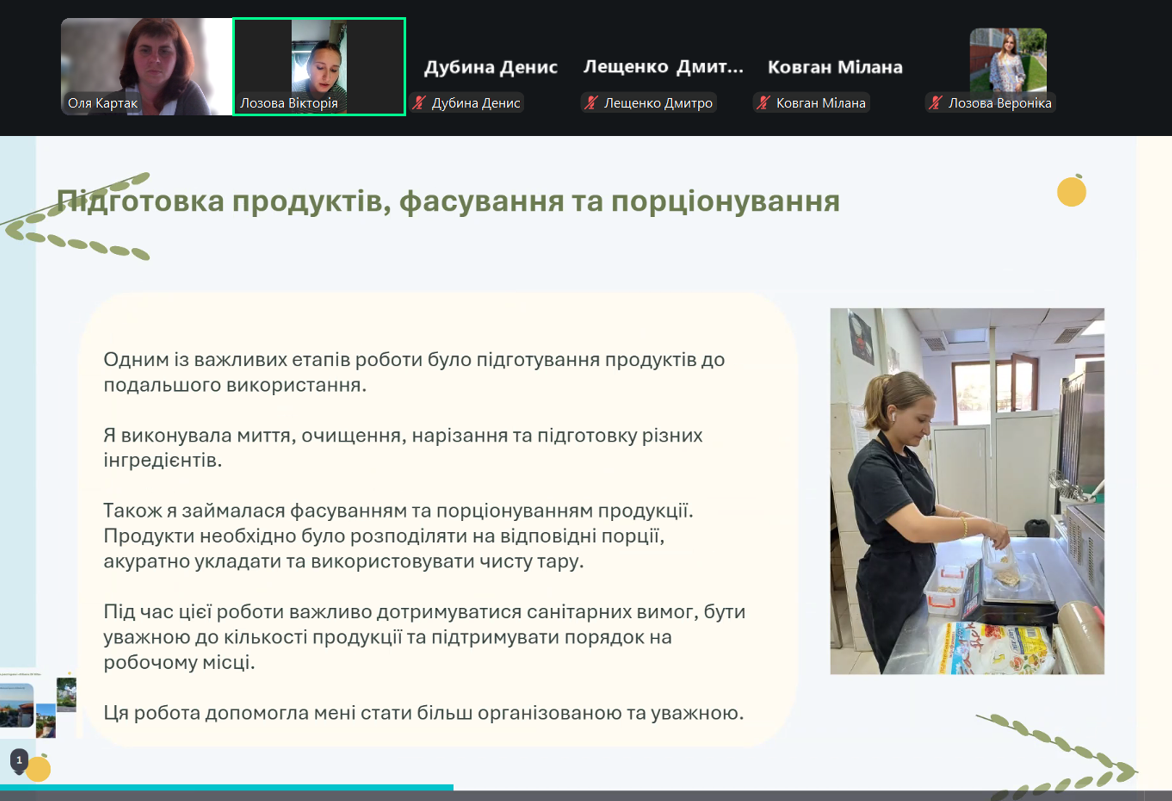Click Лещенко Дмитро name label
1172x801 pixels.
[658, 103]
